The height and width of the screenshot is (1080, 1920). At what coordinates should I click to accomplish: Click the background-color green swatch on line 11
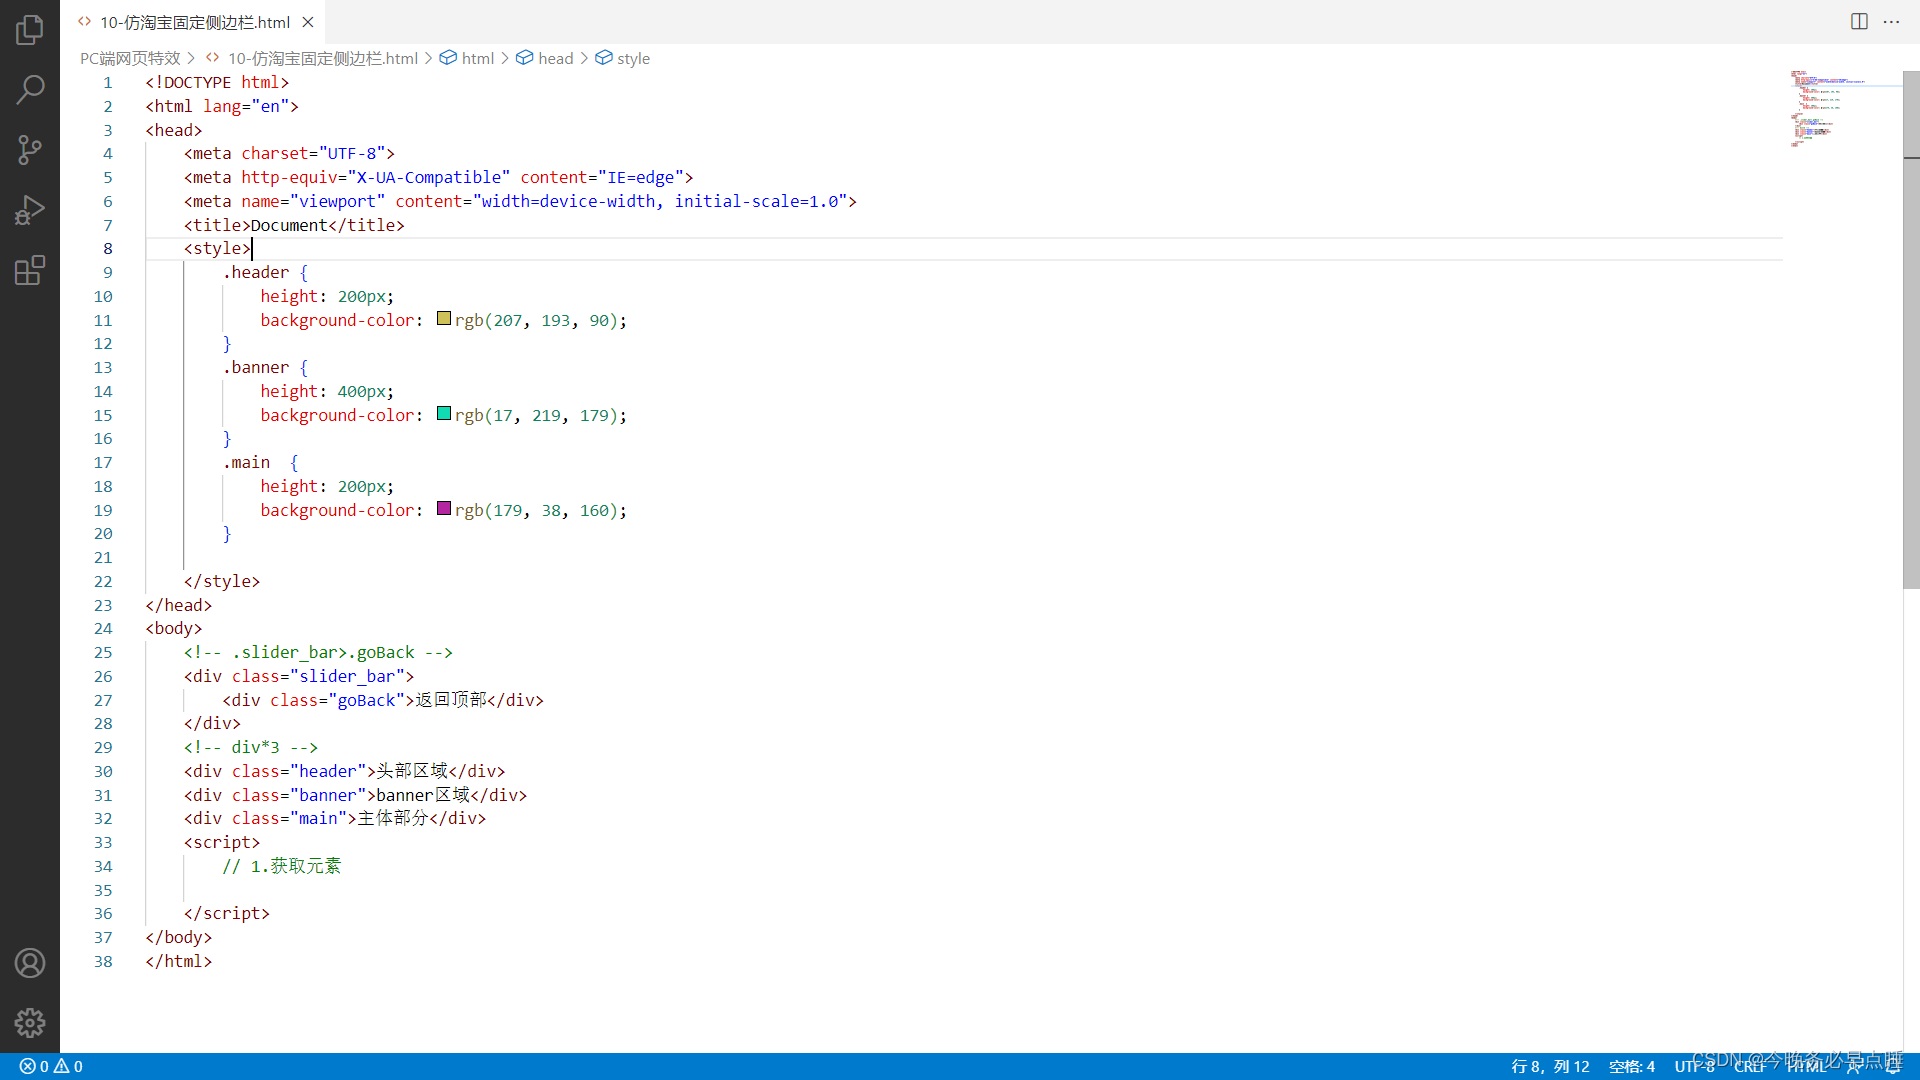tap(442, 319)
